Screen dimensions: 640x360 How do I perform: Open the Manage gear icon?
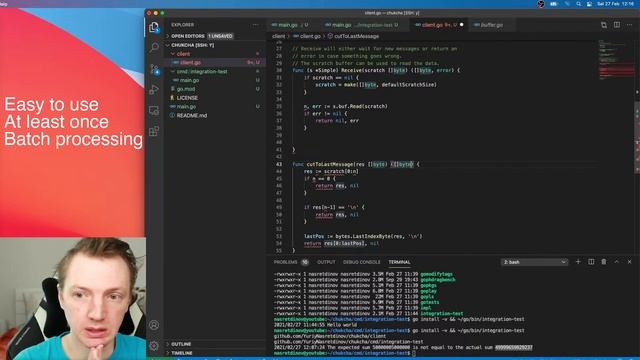154,346
